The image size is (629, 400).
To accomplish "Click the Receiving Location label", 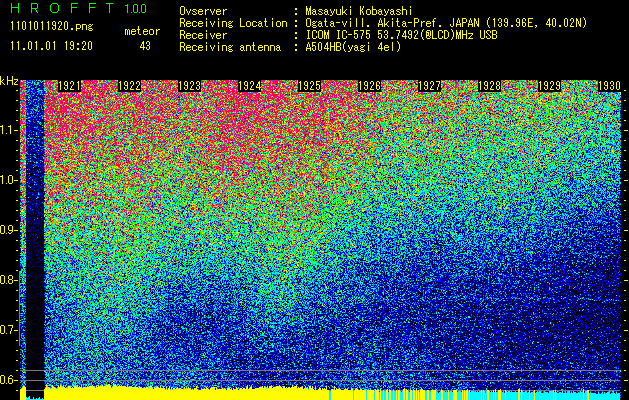I will tap(233, 23).
